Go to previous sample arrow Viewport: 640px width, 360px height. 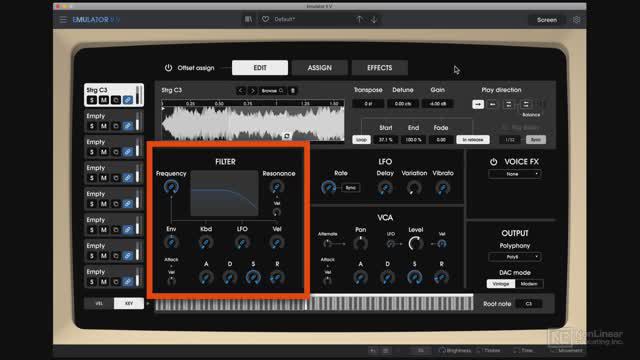coord(240,91)
